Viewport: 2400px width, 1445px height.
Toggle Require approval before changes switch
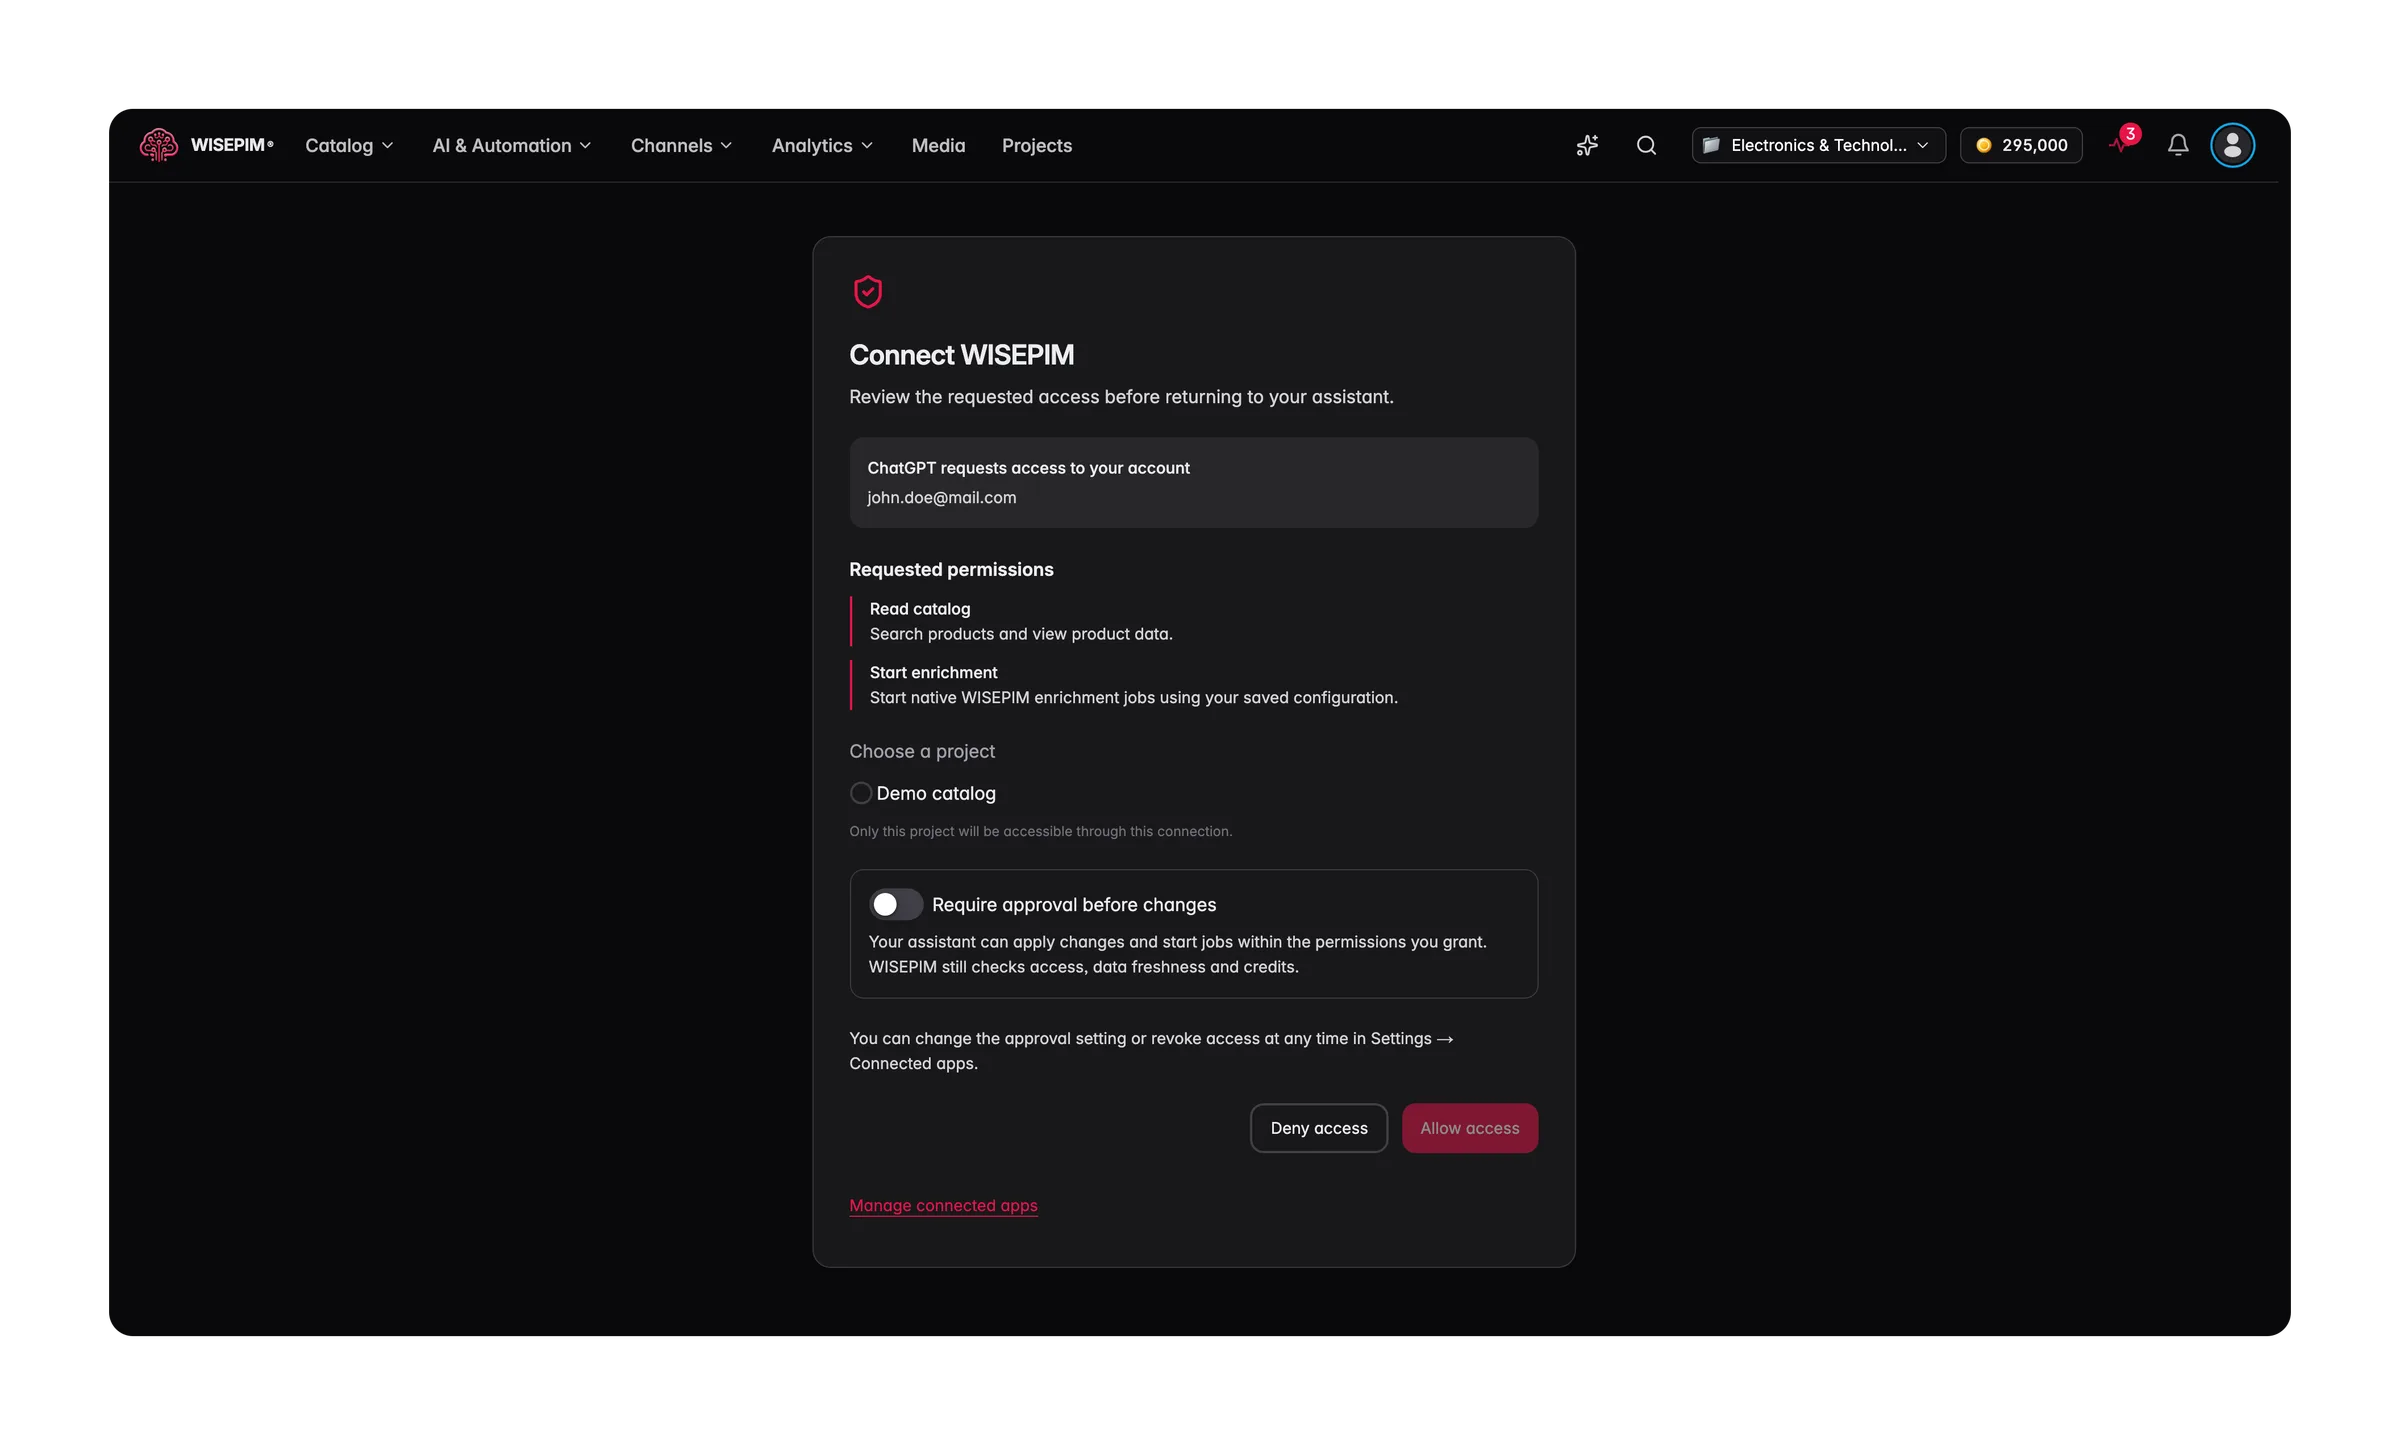pyautogui.click(x=895, y=904)
